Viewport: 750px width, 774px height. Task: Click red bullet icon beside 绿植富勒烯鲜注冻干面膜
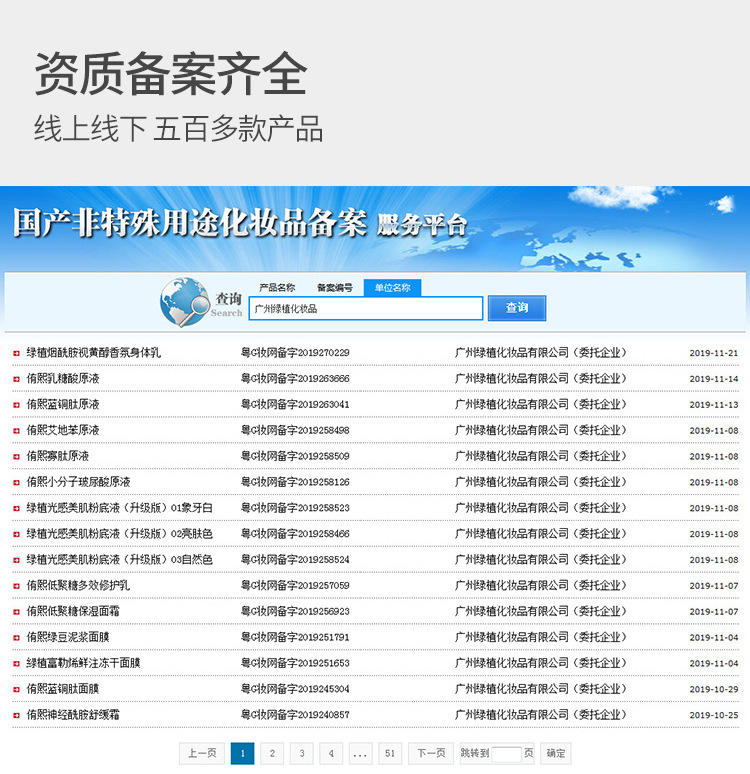16,663
